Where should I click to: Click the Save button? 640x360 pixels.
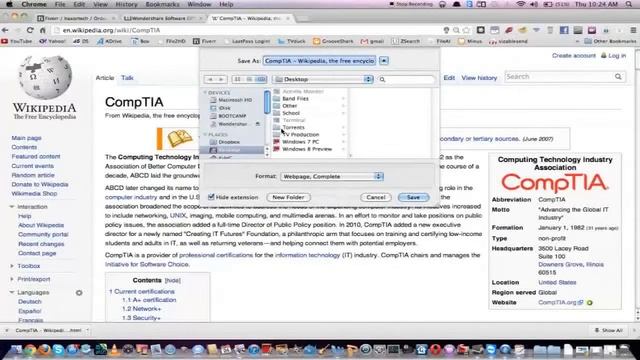pos(413,198)
